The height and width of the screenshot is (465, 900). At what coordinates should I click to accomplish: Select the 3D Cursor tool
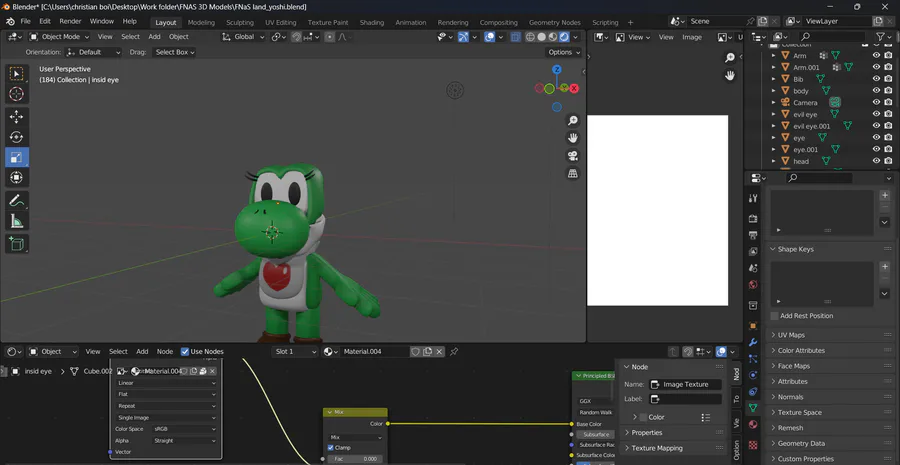pos(17,94)
